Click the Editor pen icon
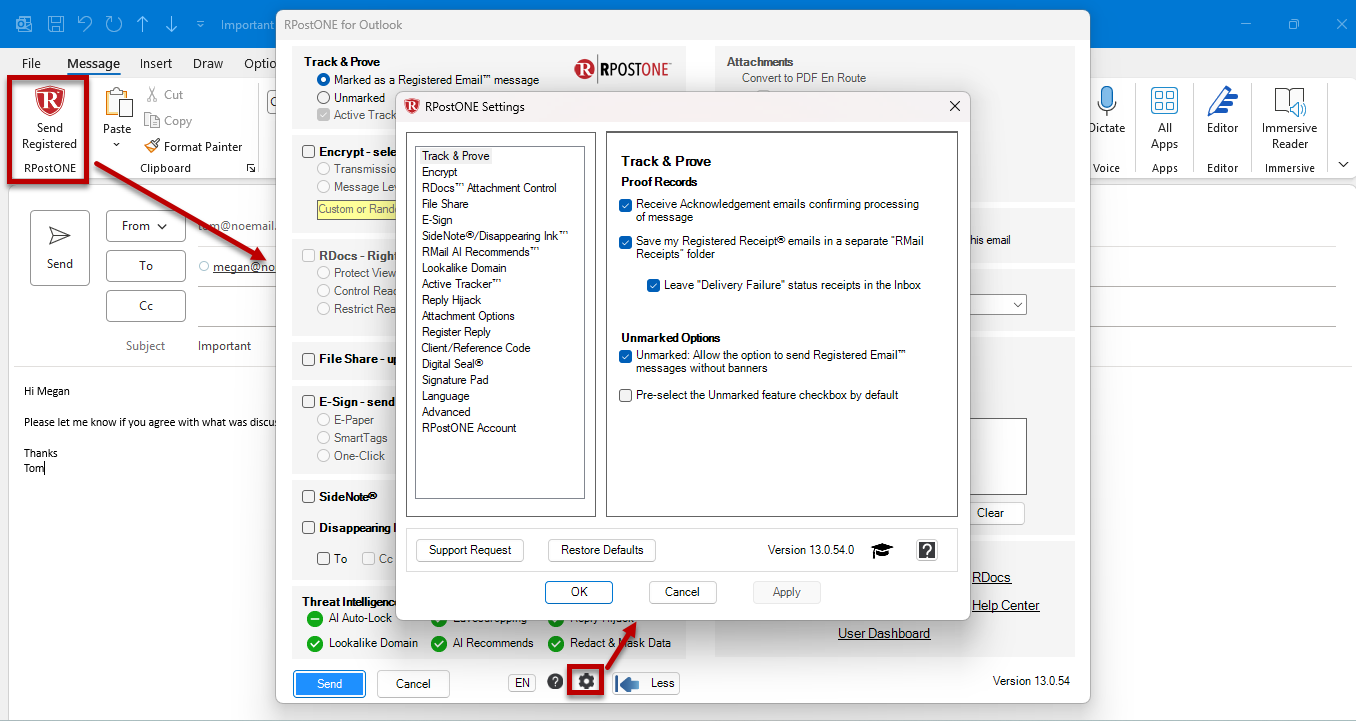This screenshot has height=721, width=1356. 1222,101
